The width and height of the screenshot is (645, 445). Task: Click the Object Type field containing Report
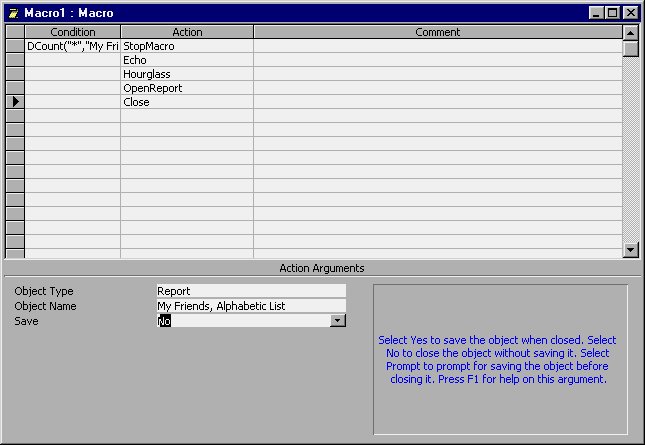[x=250, y=291]
